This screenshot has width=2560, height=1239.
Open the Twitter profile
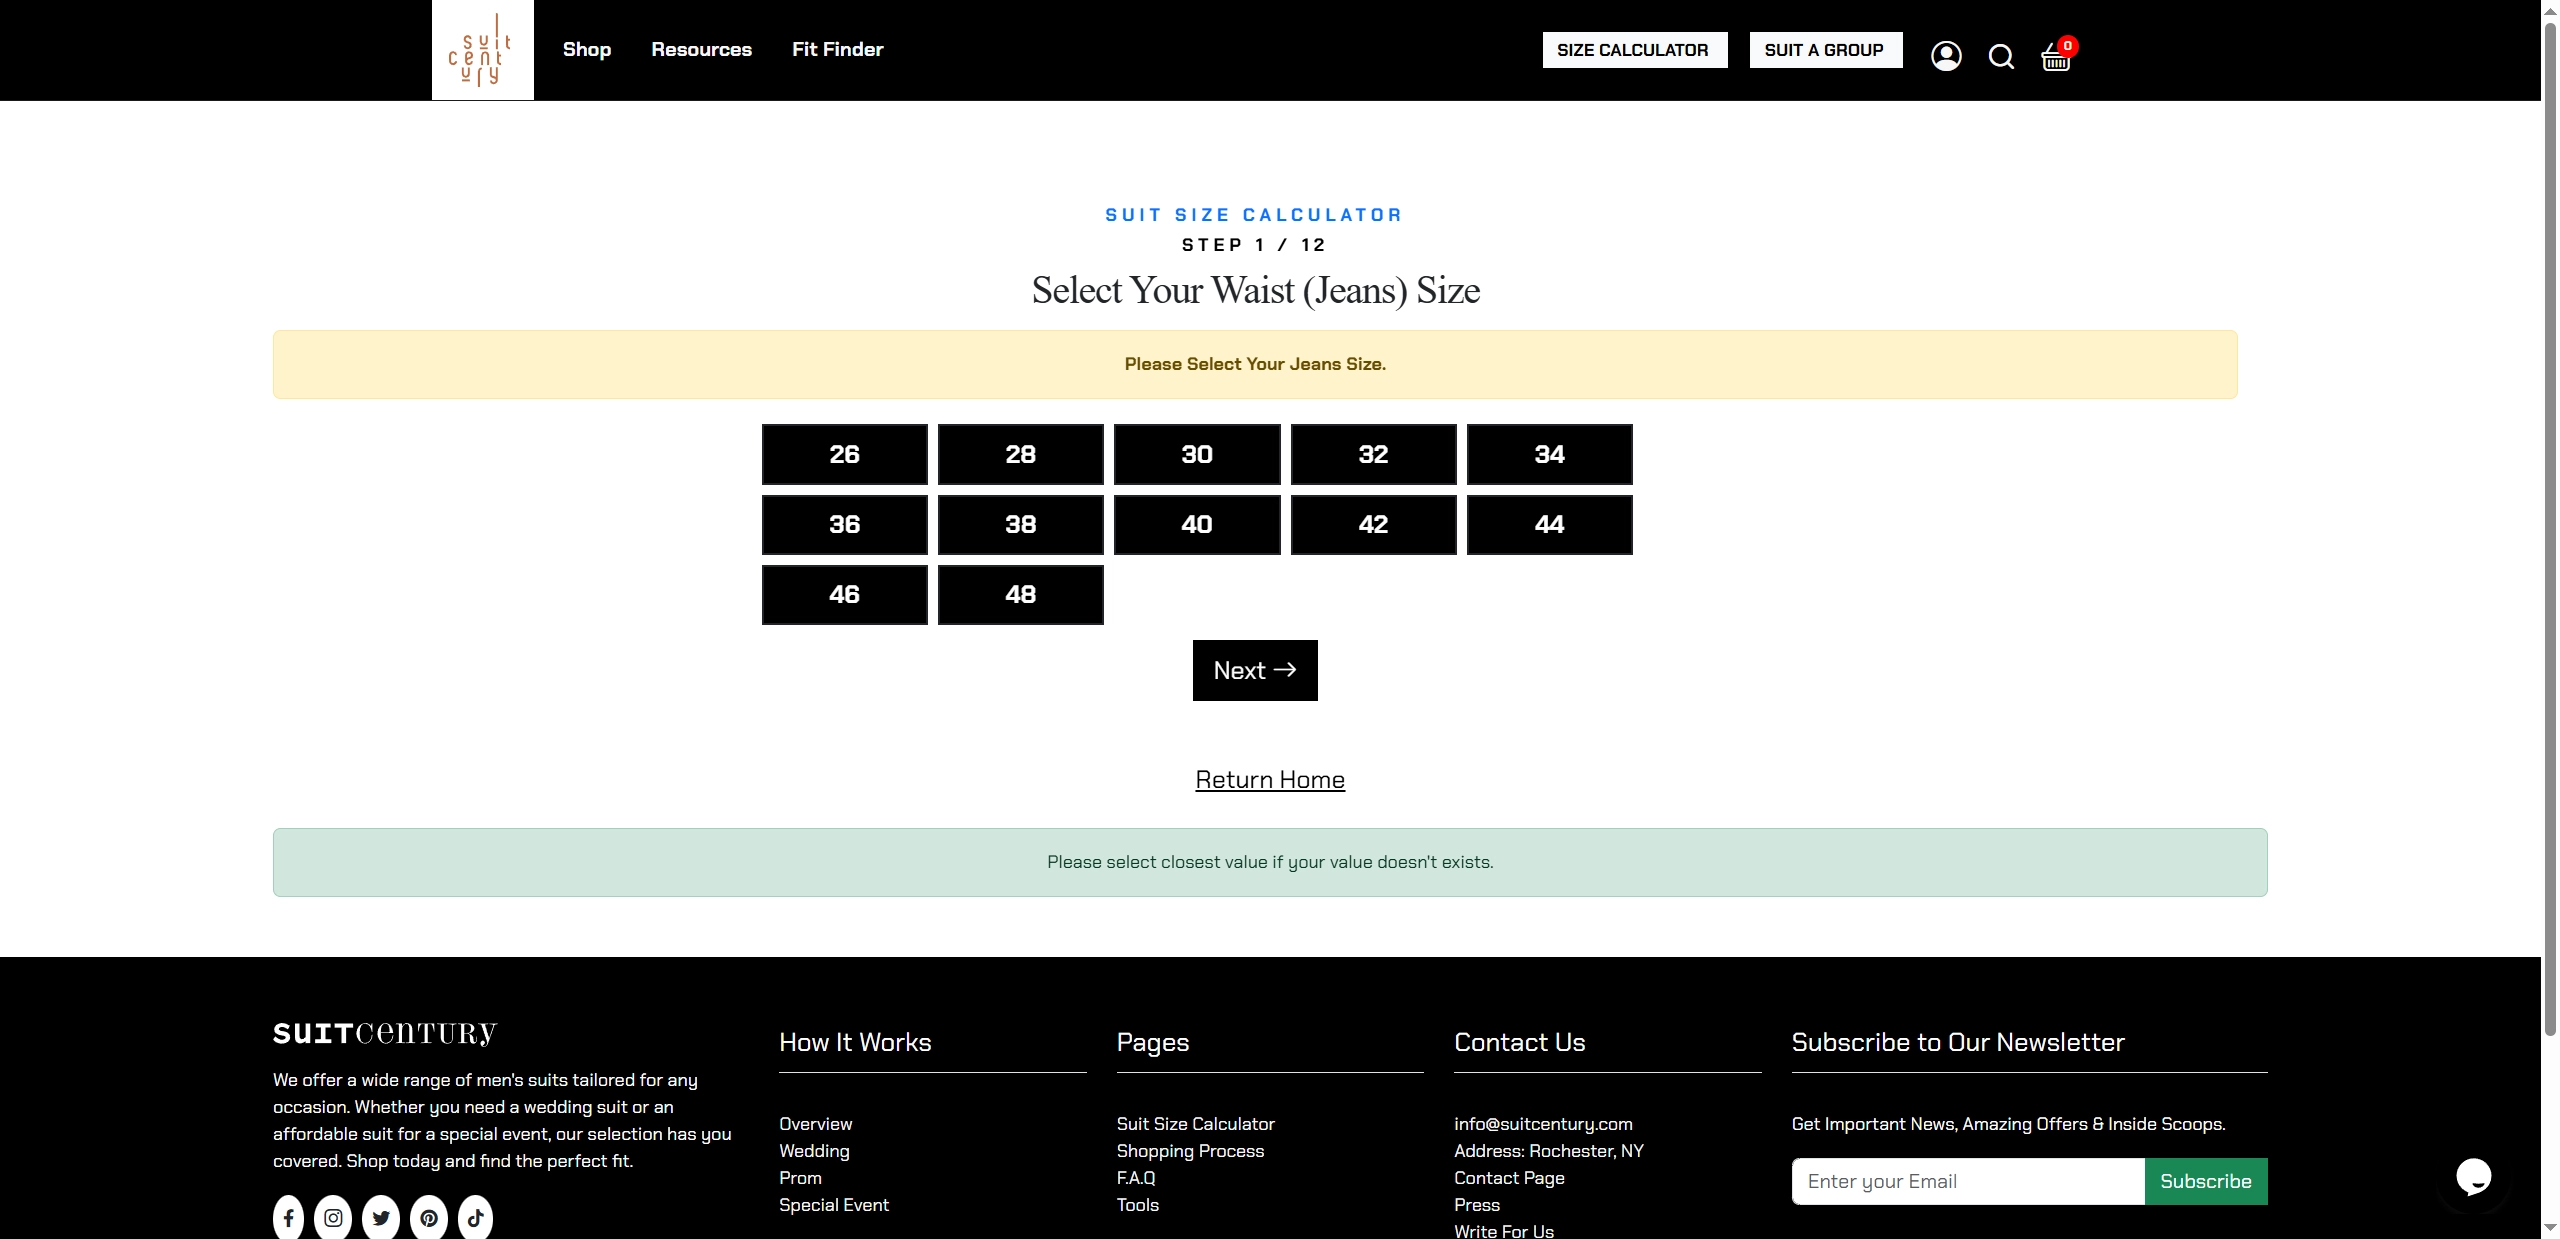tap(381, 1218)
